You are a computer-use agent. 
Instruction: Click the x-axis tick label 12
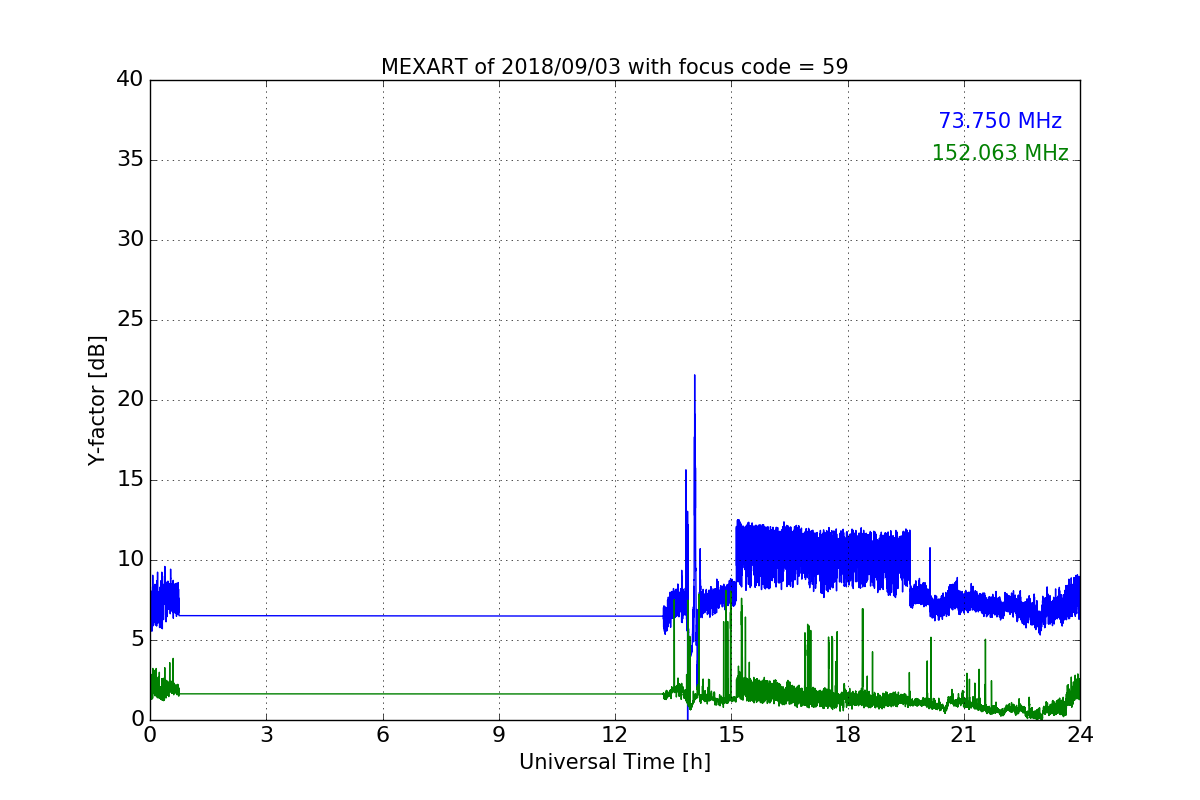coord(615,734)
